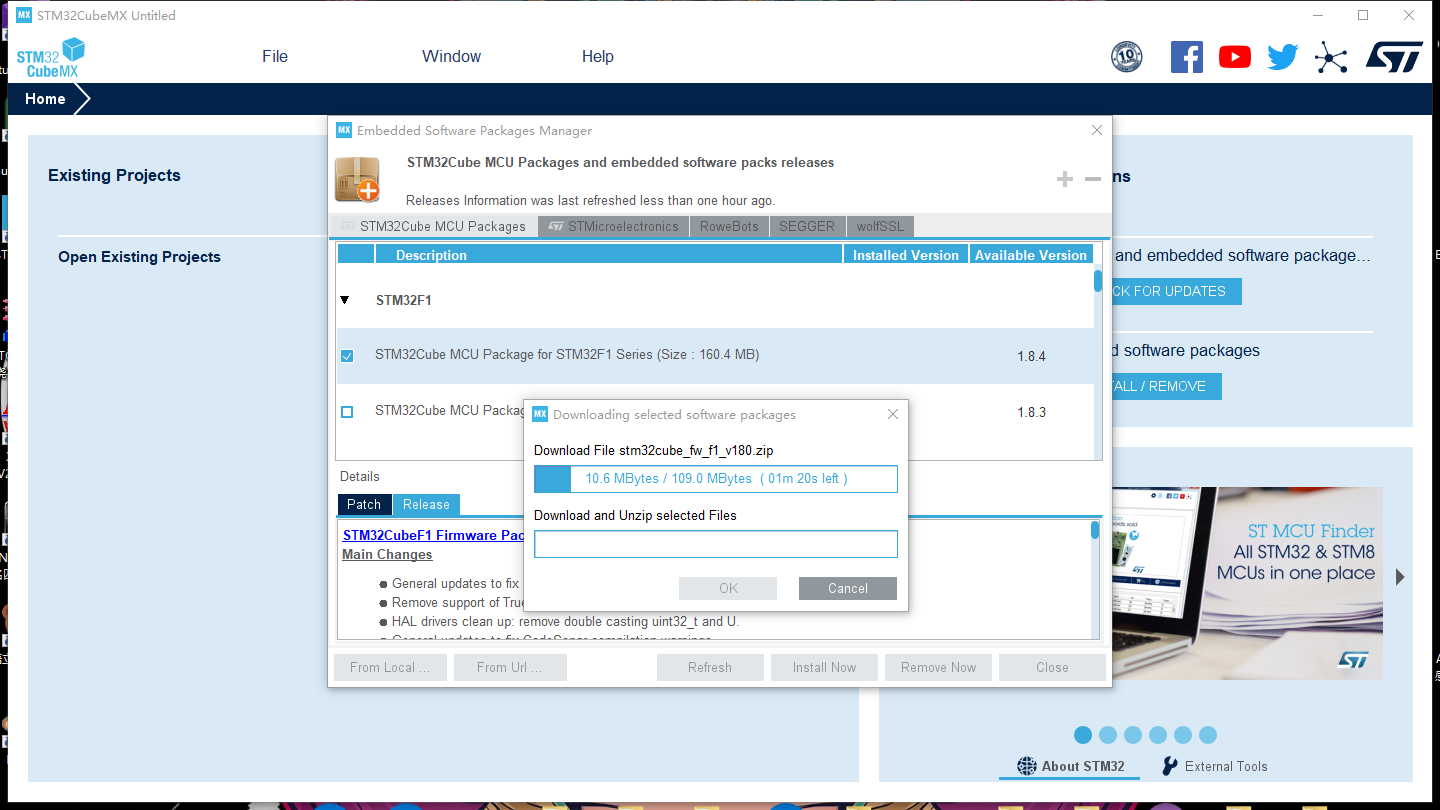The width and height of the screenshot is (1440, 810).
Task: Click the ST community network icon
Action: click(1331, 57)
